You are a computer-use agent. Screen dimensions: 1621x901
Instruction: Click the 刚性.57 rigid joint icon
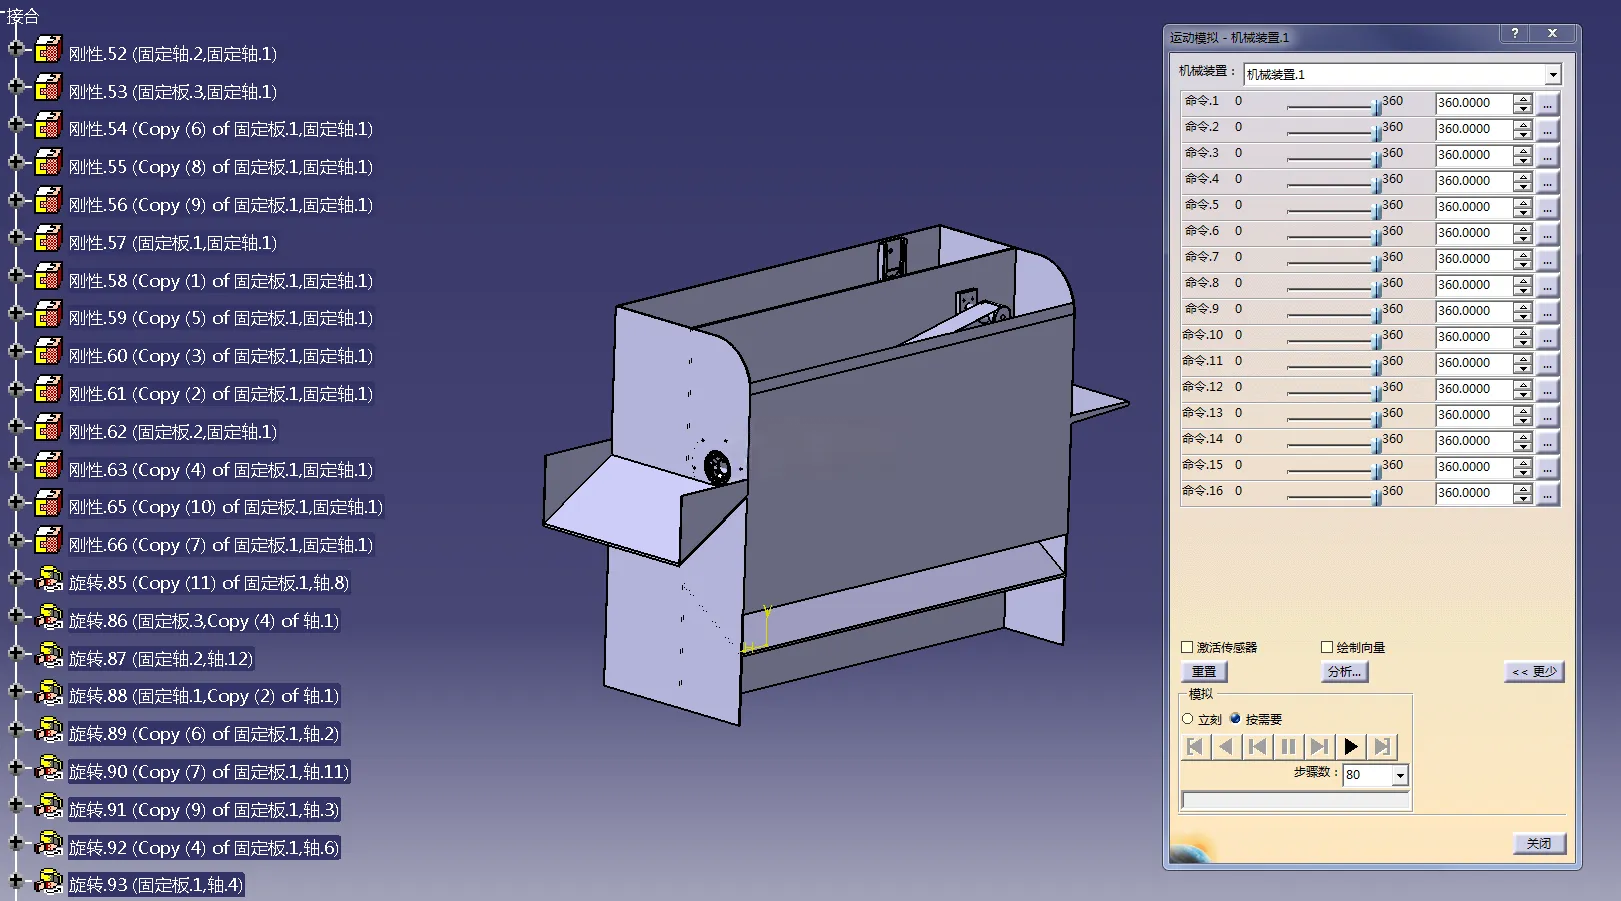[x=48, y=239]
